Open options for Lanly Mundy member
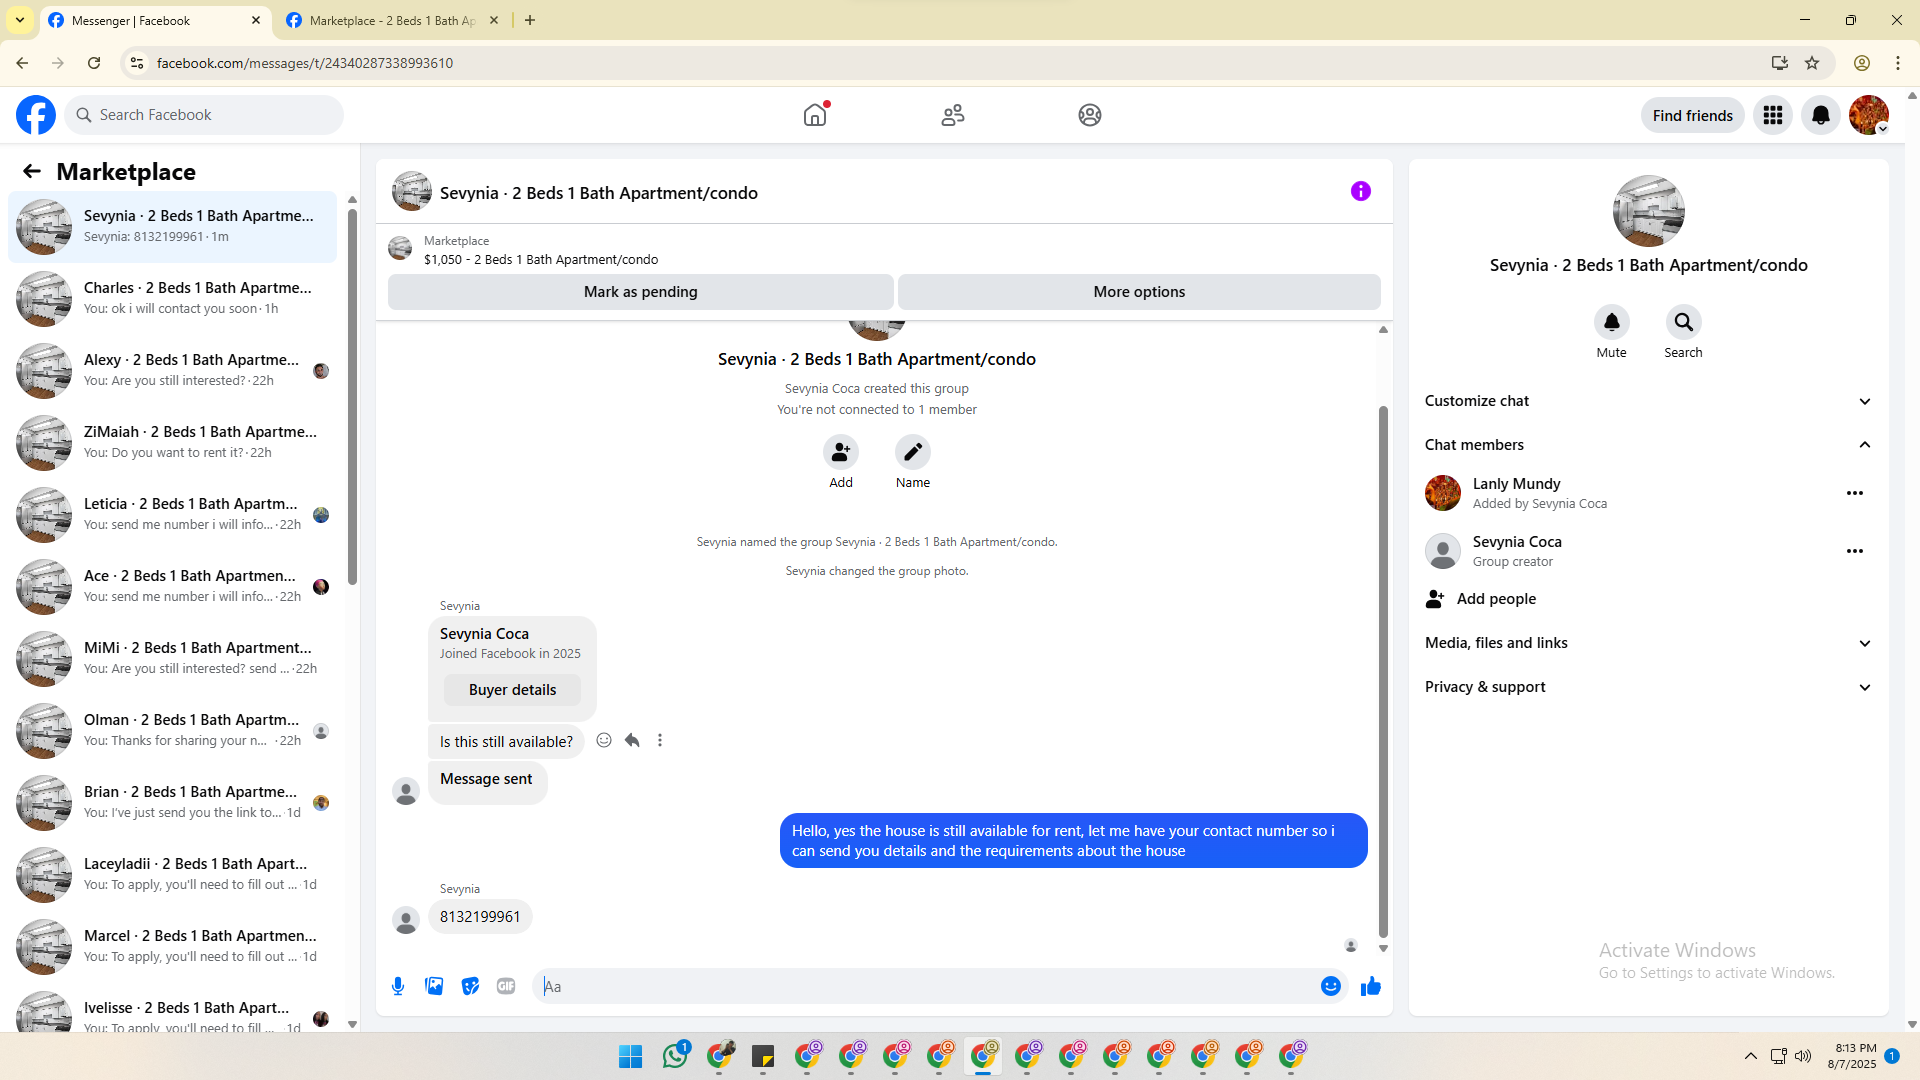The height and width of the screenshot is (1080, 1920). tap(1855, 493)
